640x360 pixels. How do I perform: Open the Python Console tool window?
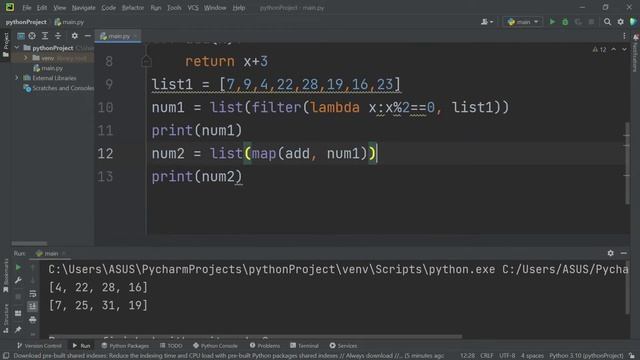tap(215, 346)
